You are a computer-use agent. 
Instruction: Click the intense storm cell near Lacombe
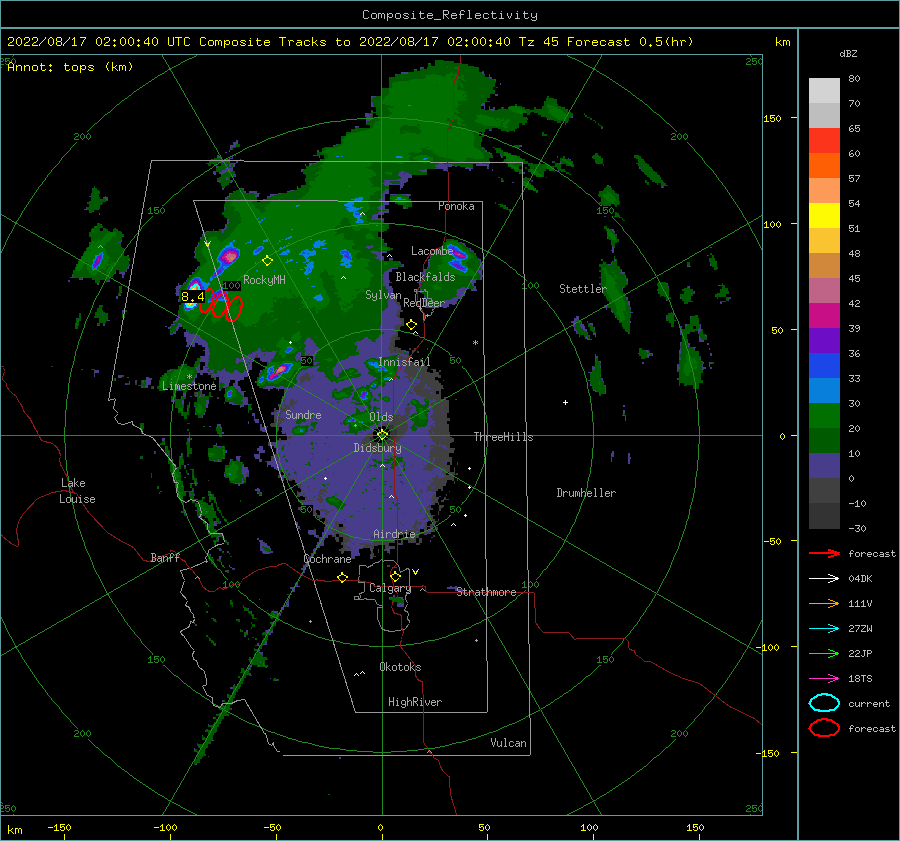pyautogui.click(x=459, y=258)
